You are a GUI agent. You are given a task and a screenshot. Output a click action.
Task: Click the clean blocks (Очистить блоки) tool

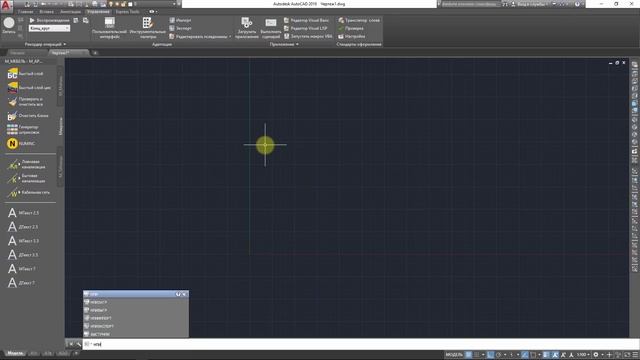(28, 116)
